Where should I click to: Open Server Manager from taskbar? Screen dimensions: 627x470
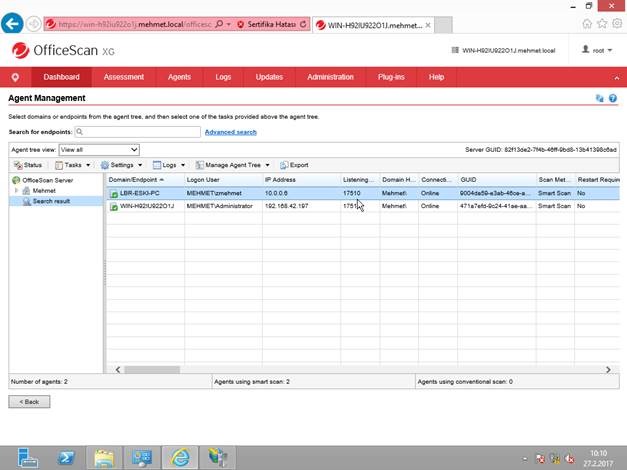(x=28, y=458)
